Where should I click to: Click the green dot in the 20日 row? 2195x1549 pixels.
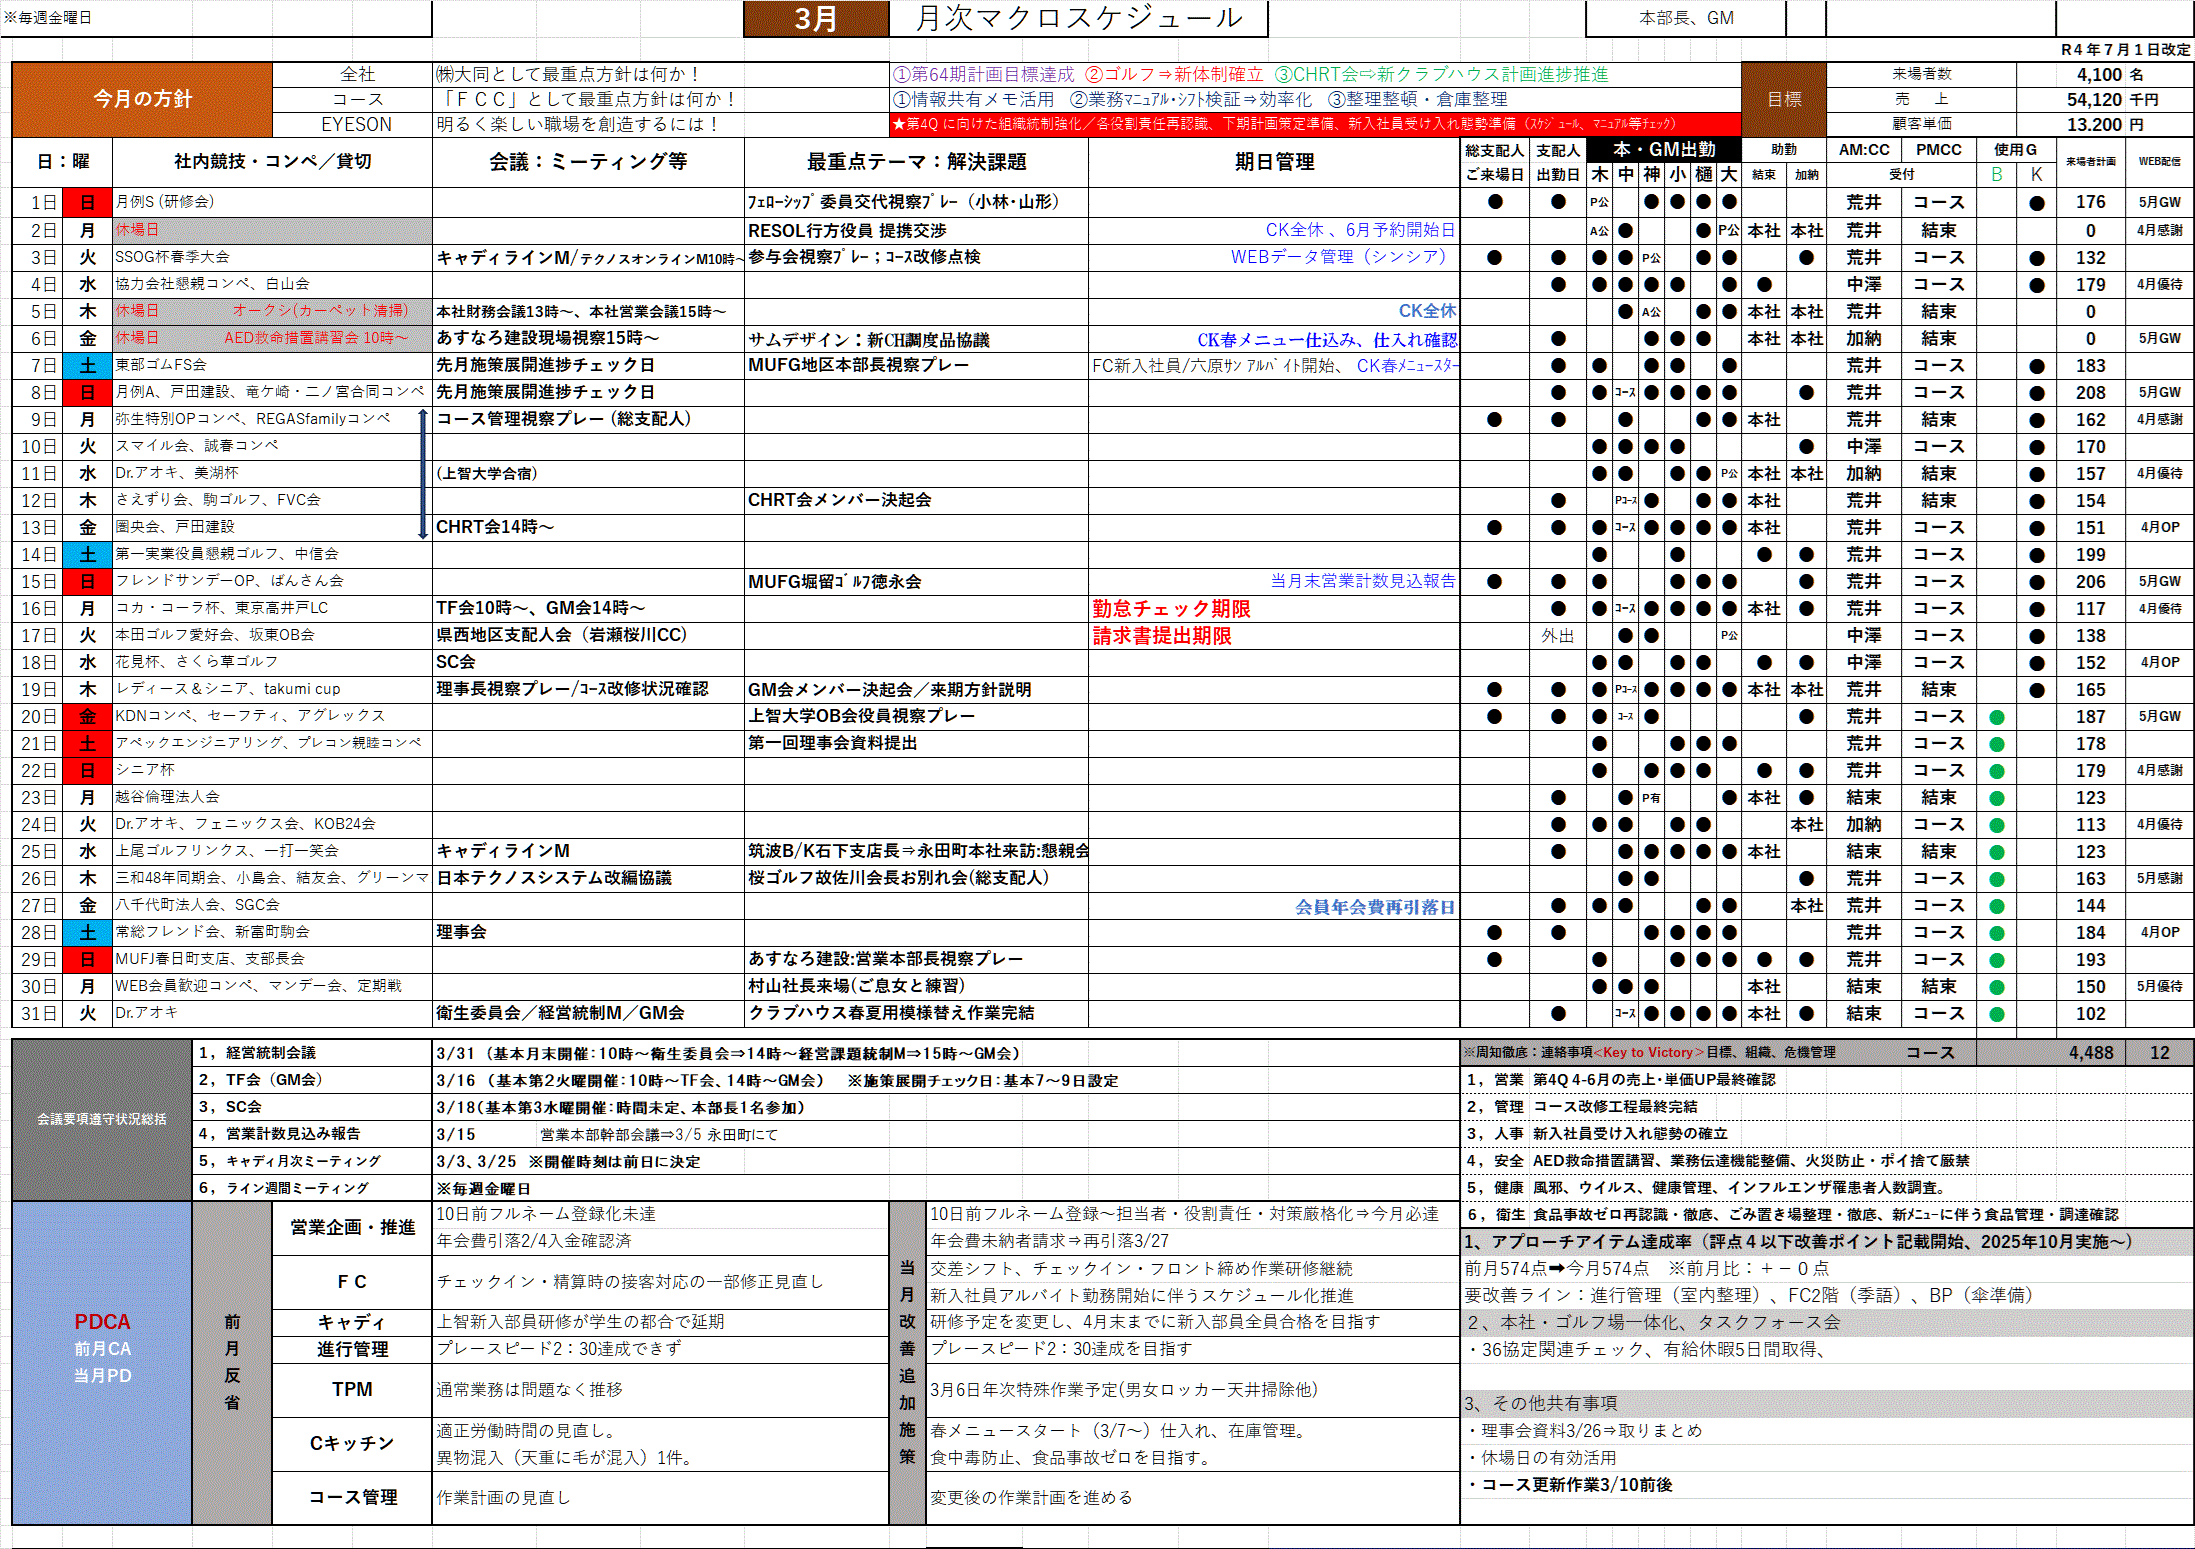click(1996, 717)
